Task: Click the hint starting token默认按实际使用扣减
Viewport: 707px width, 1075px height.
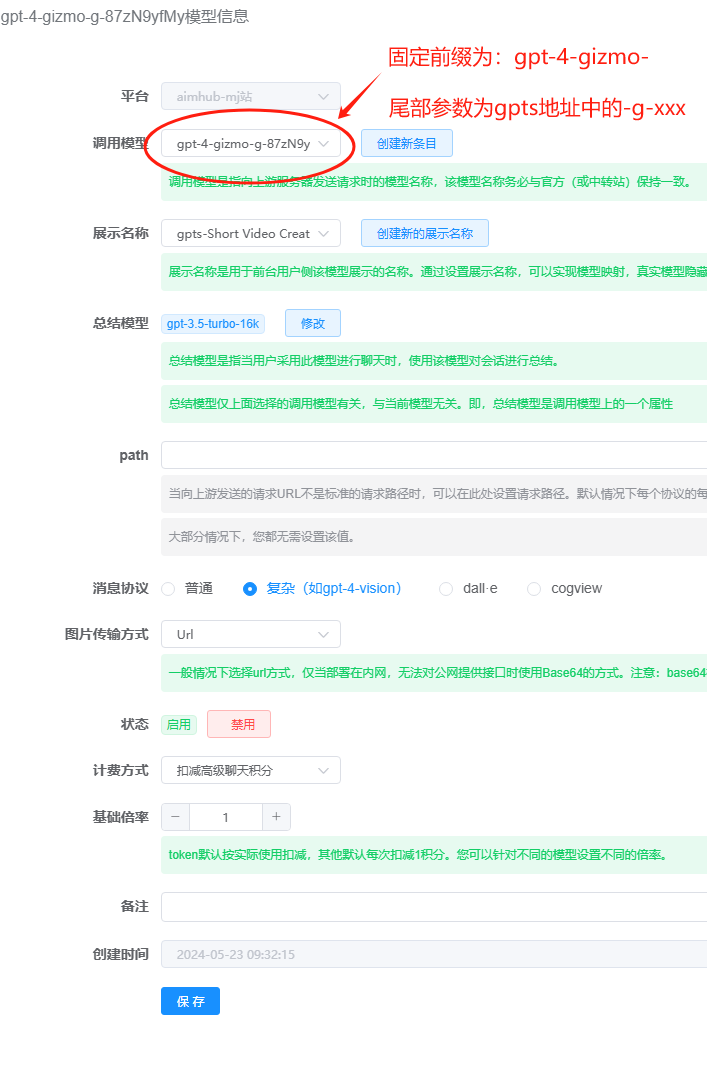Action: pos(418,855)
